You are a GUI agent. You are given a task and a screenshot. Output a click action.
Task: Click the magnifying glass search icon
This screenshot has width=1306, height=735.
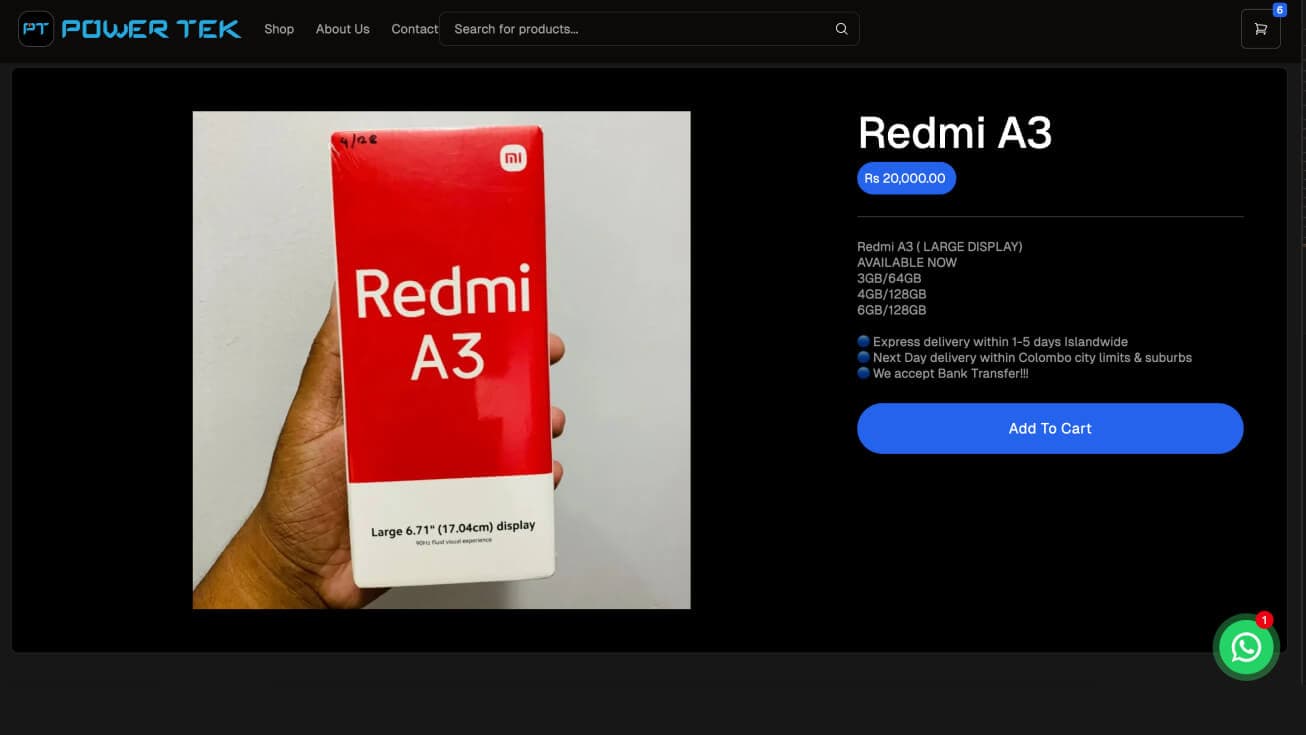841,29
